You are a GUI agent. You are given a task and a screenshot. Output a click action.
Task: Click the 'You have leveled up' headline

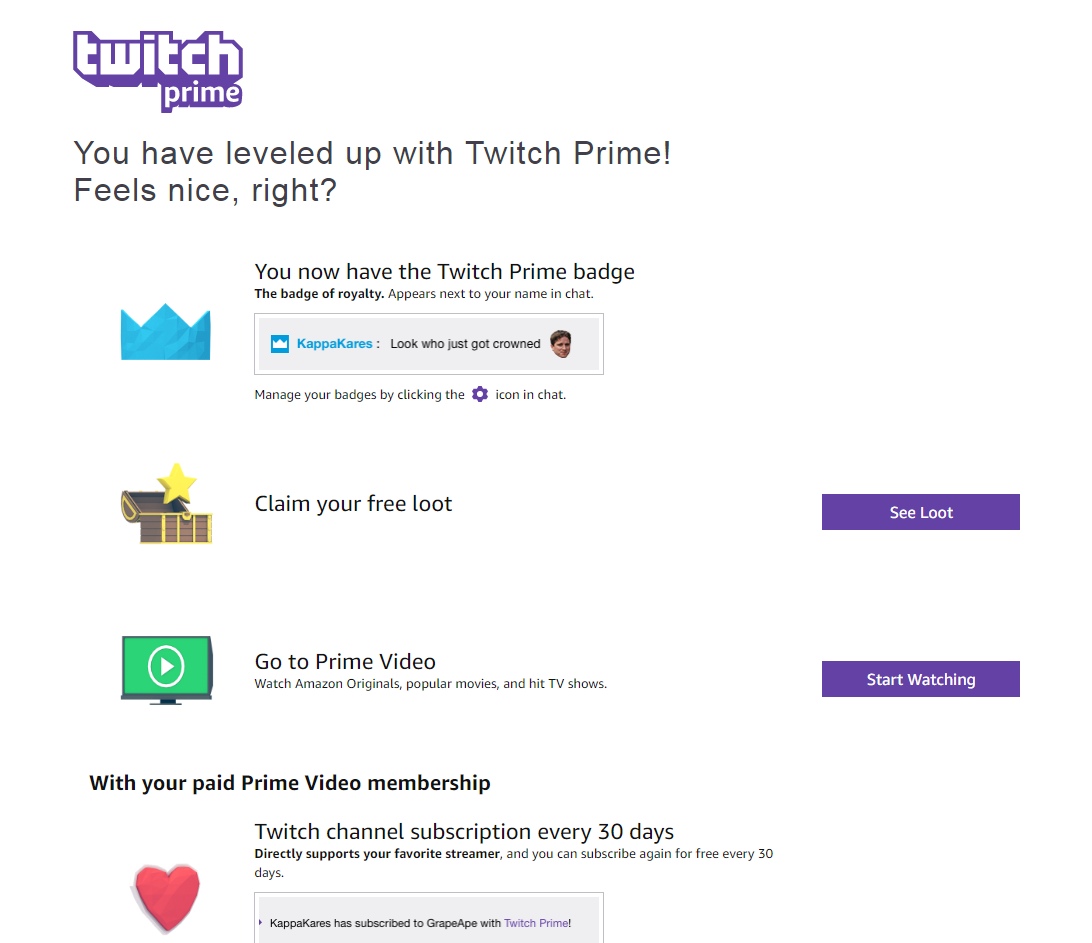click(372, 154)
